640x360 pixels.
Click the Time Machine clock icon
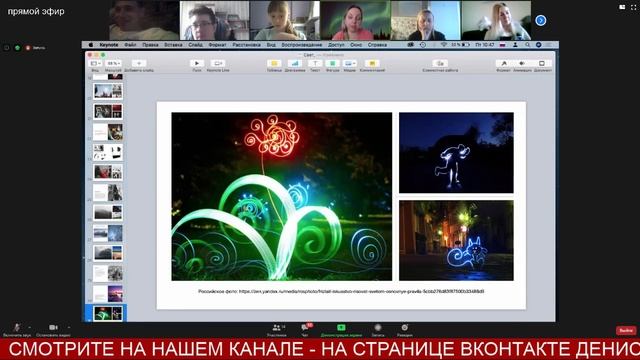pos(423,45)
